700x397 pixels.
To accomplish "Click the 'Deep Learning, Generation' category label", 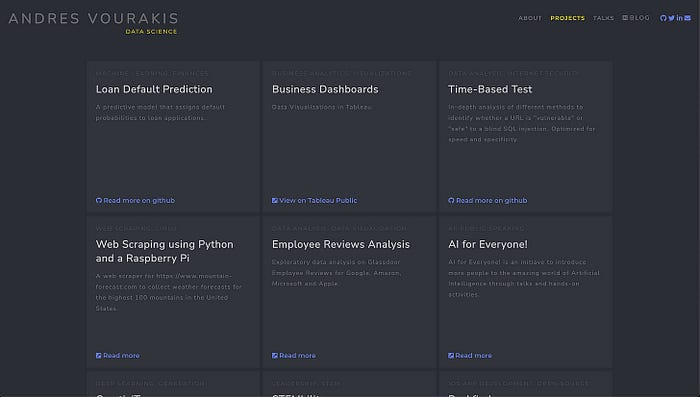I will 151,384.
